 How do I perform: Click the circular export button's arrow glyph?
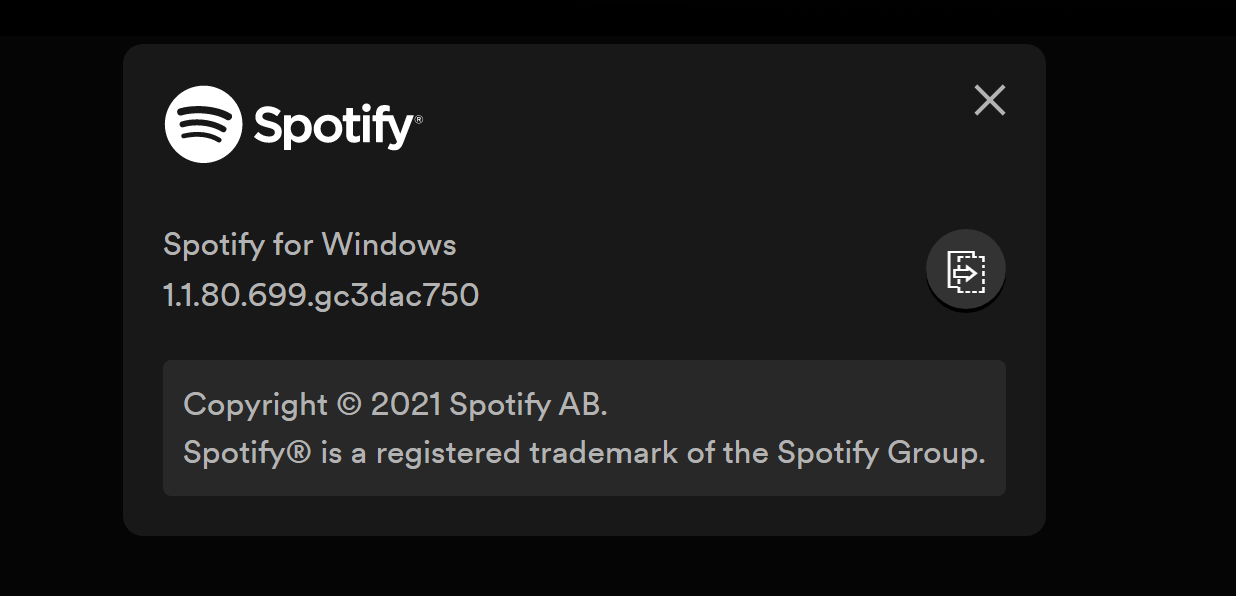(x=968, y=270)
